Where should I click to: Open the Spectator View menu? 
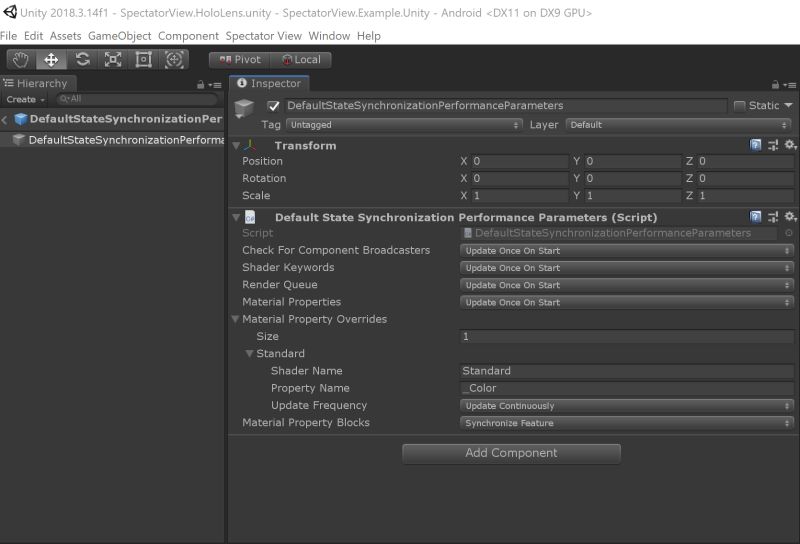point(263,36)
